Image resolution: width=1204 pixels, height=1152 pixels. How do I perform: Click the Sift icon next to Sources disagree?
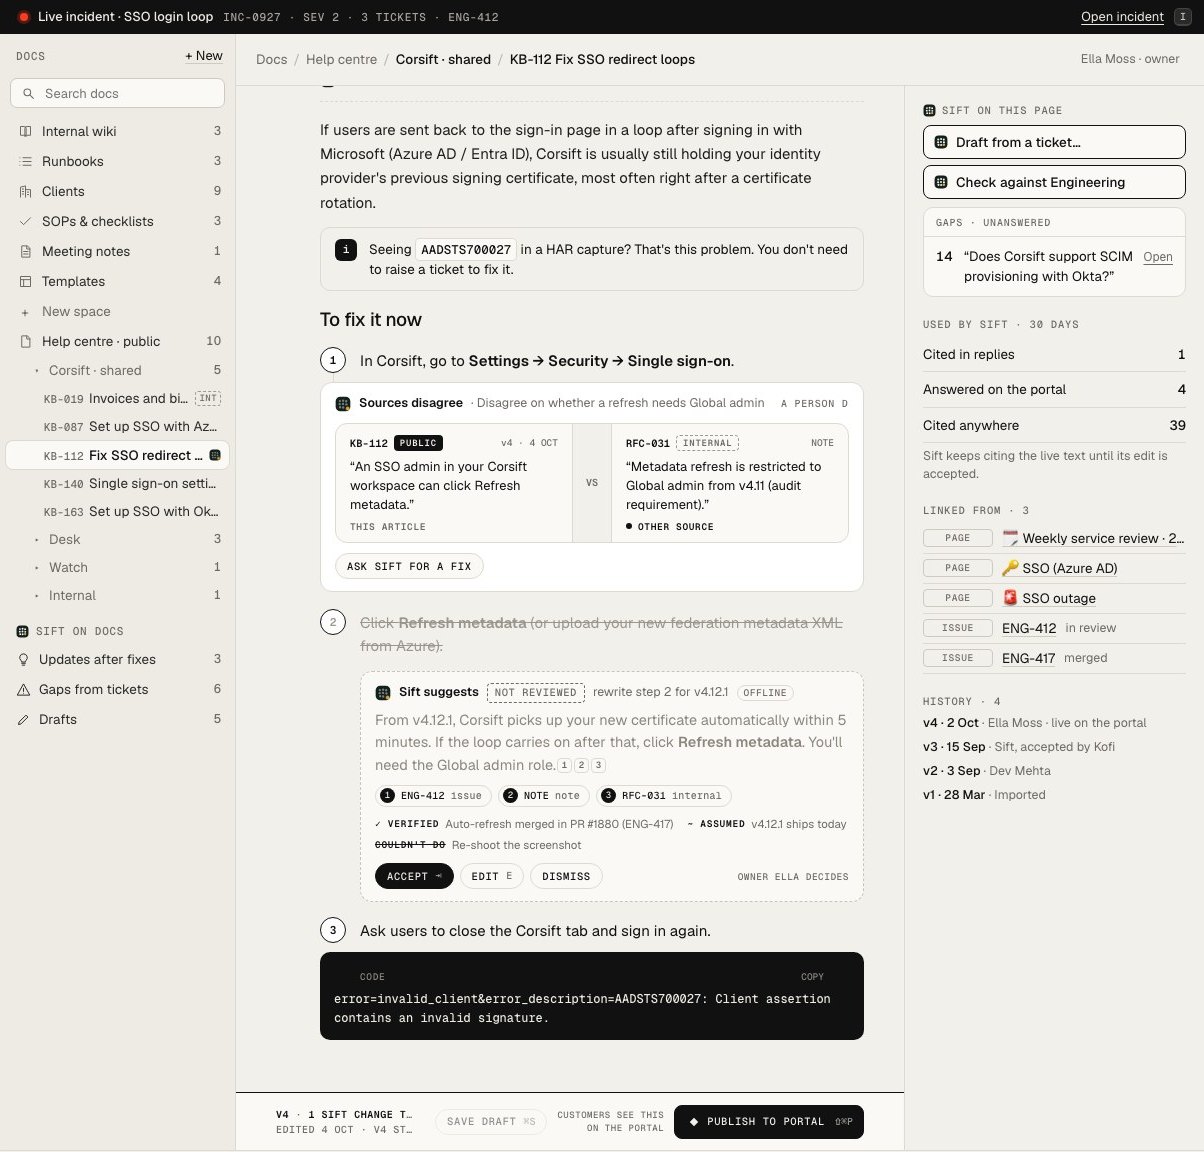click(343, 403)
